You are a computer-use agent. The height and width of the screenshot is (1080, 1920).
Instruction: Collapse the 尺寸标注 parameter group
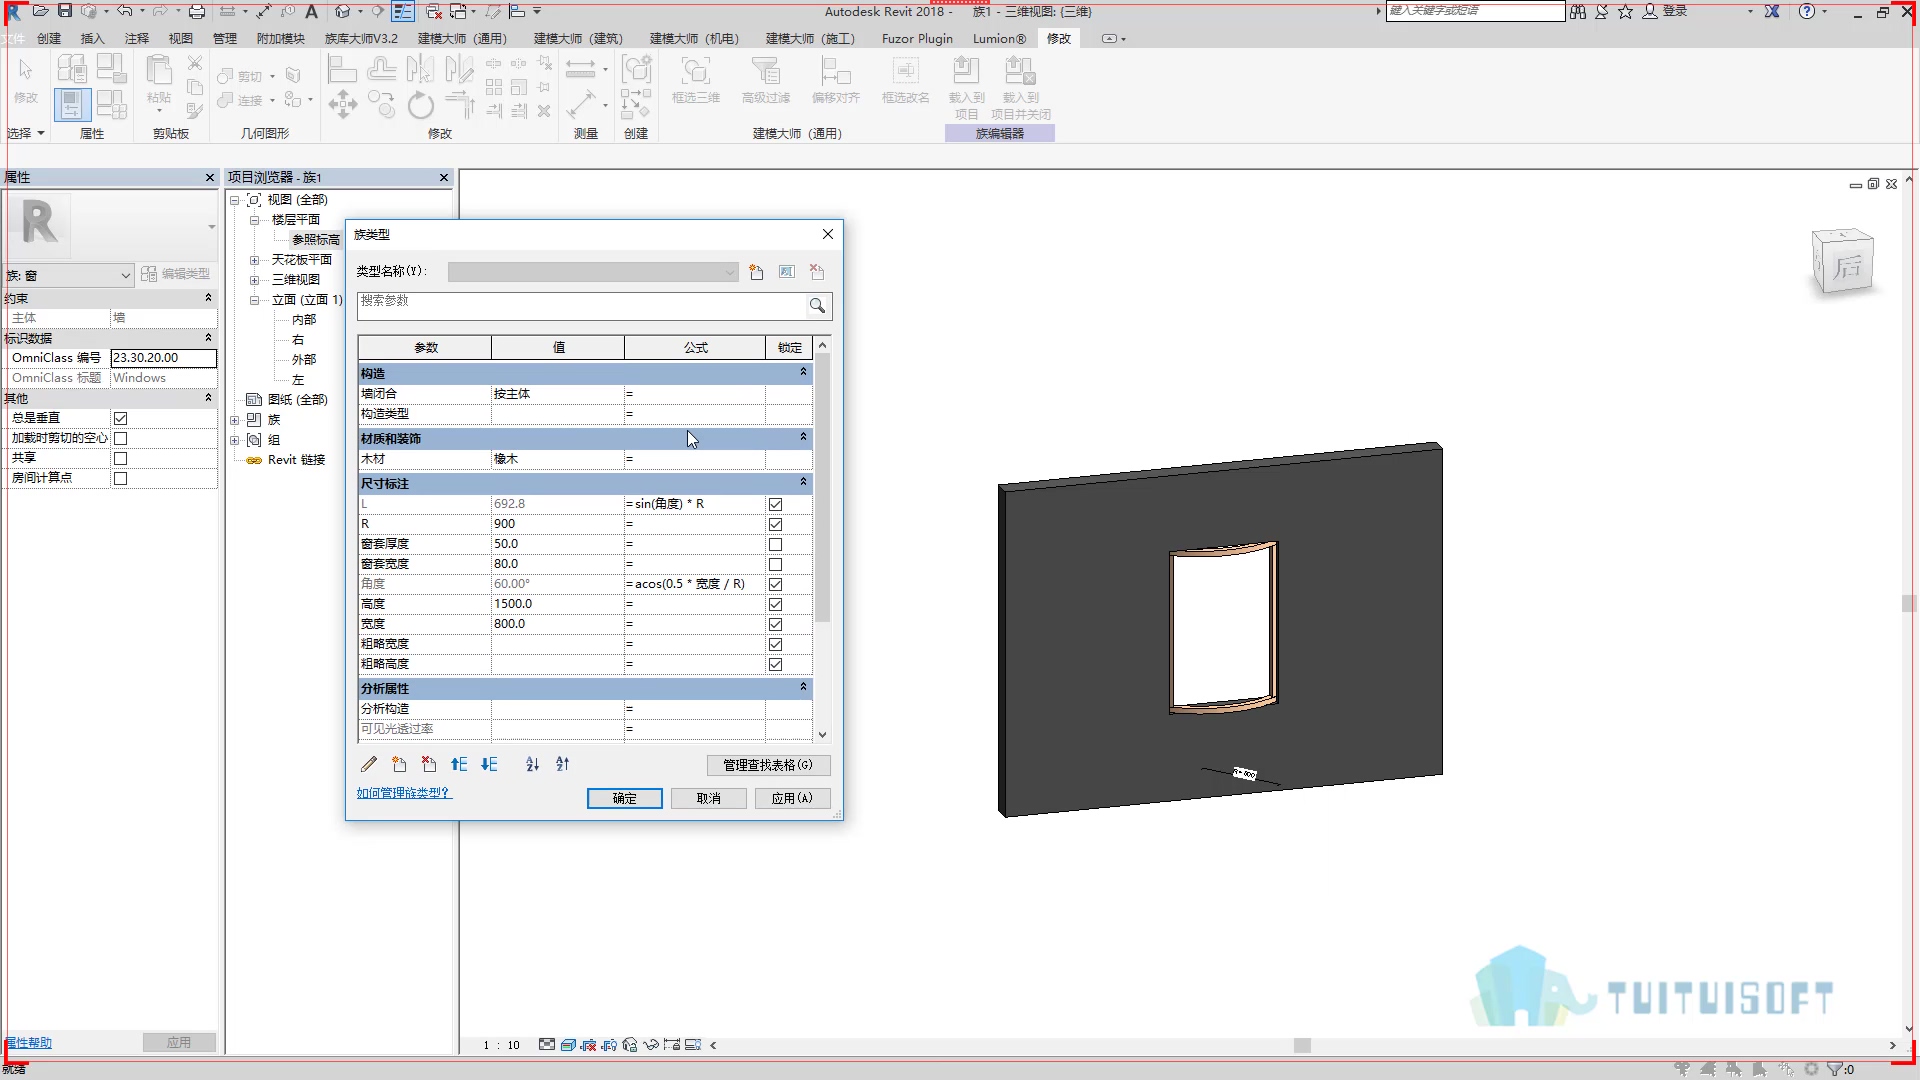(803, 482)
